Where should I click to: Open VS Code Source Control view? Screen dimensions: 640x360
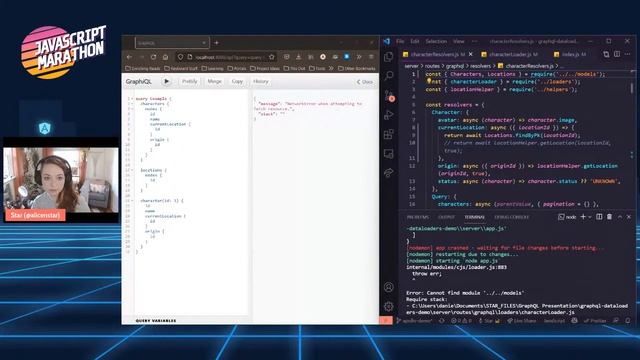pyautogui.click(x=389, y=95)
